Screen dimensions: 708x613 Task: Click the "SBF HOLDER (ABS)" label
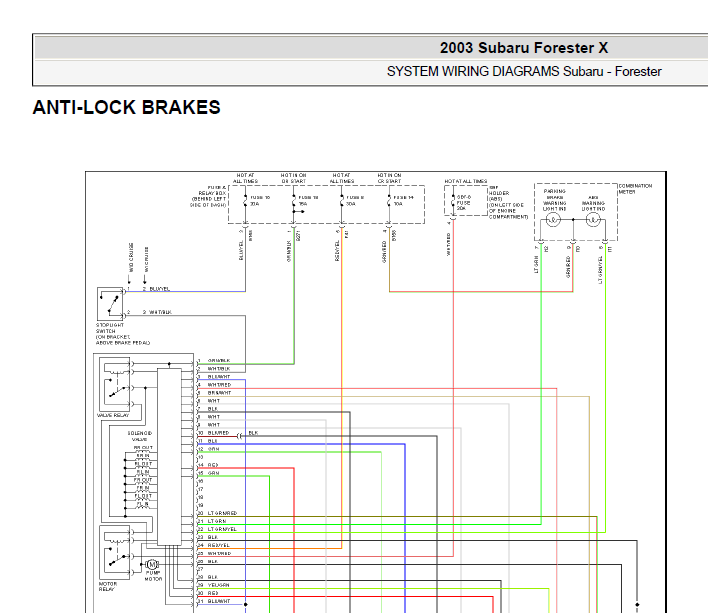coord(499,193)
